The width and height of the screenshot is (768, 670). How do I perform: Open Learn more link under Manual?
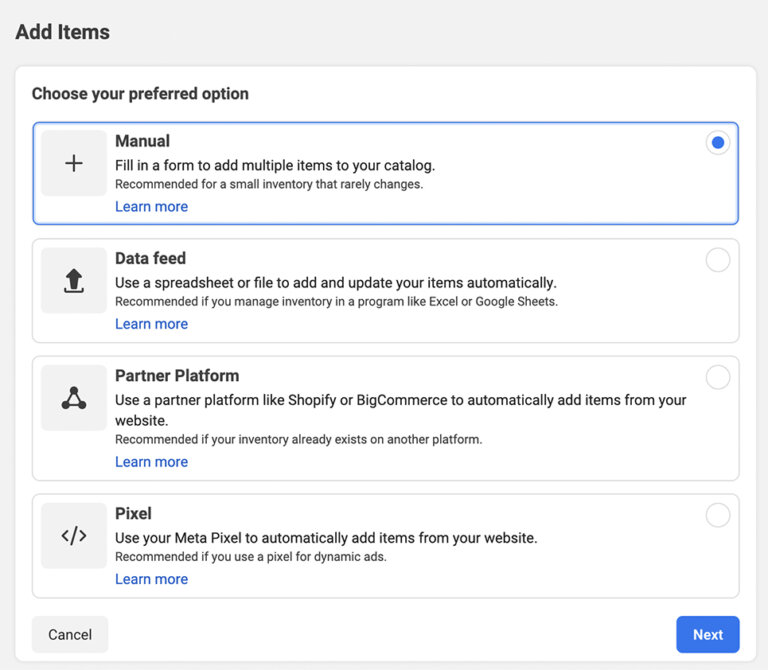click(151, 207)
